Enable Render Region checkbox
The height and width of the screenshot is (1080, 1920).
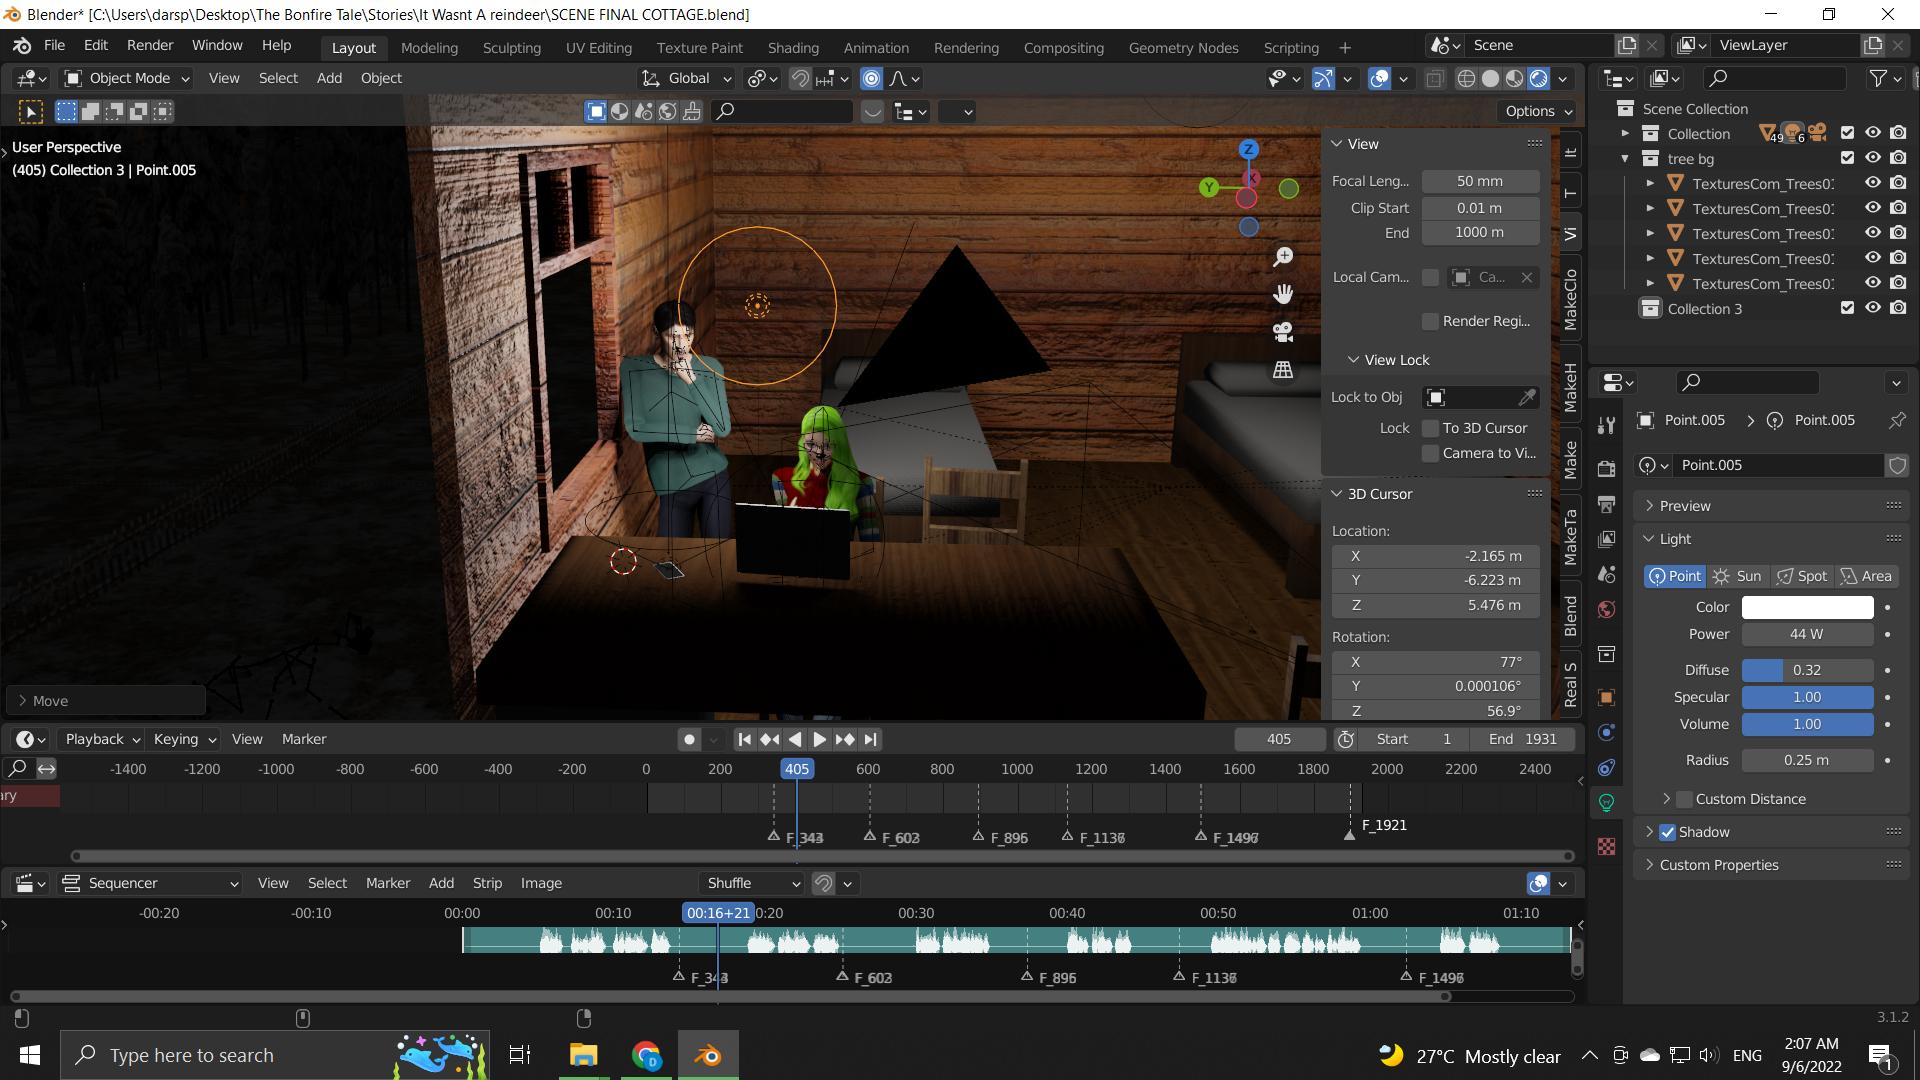(1430, 321)
